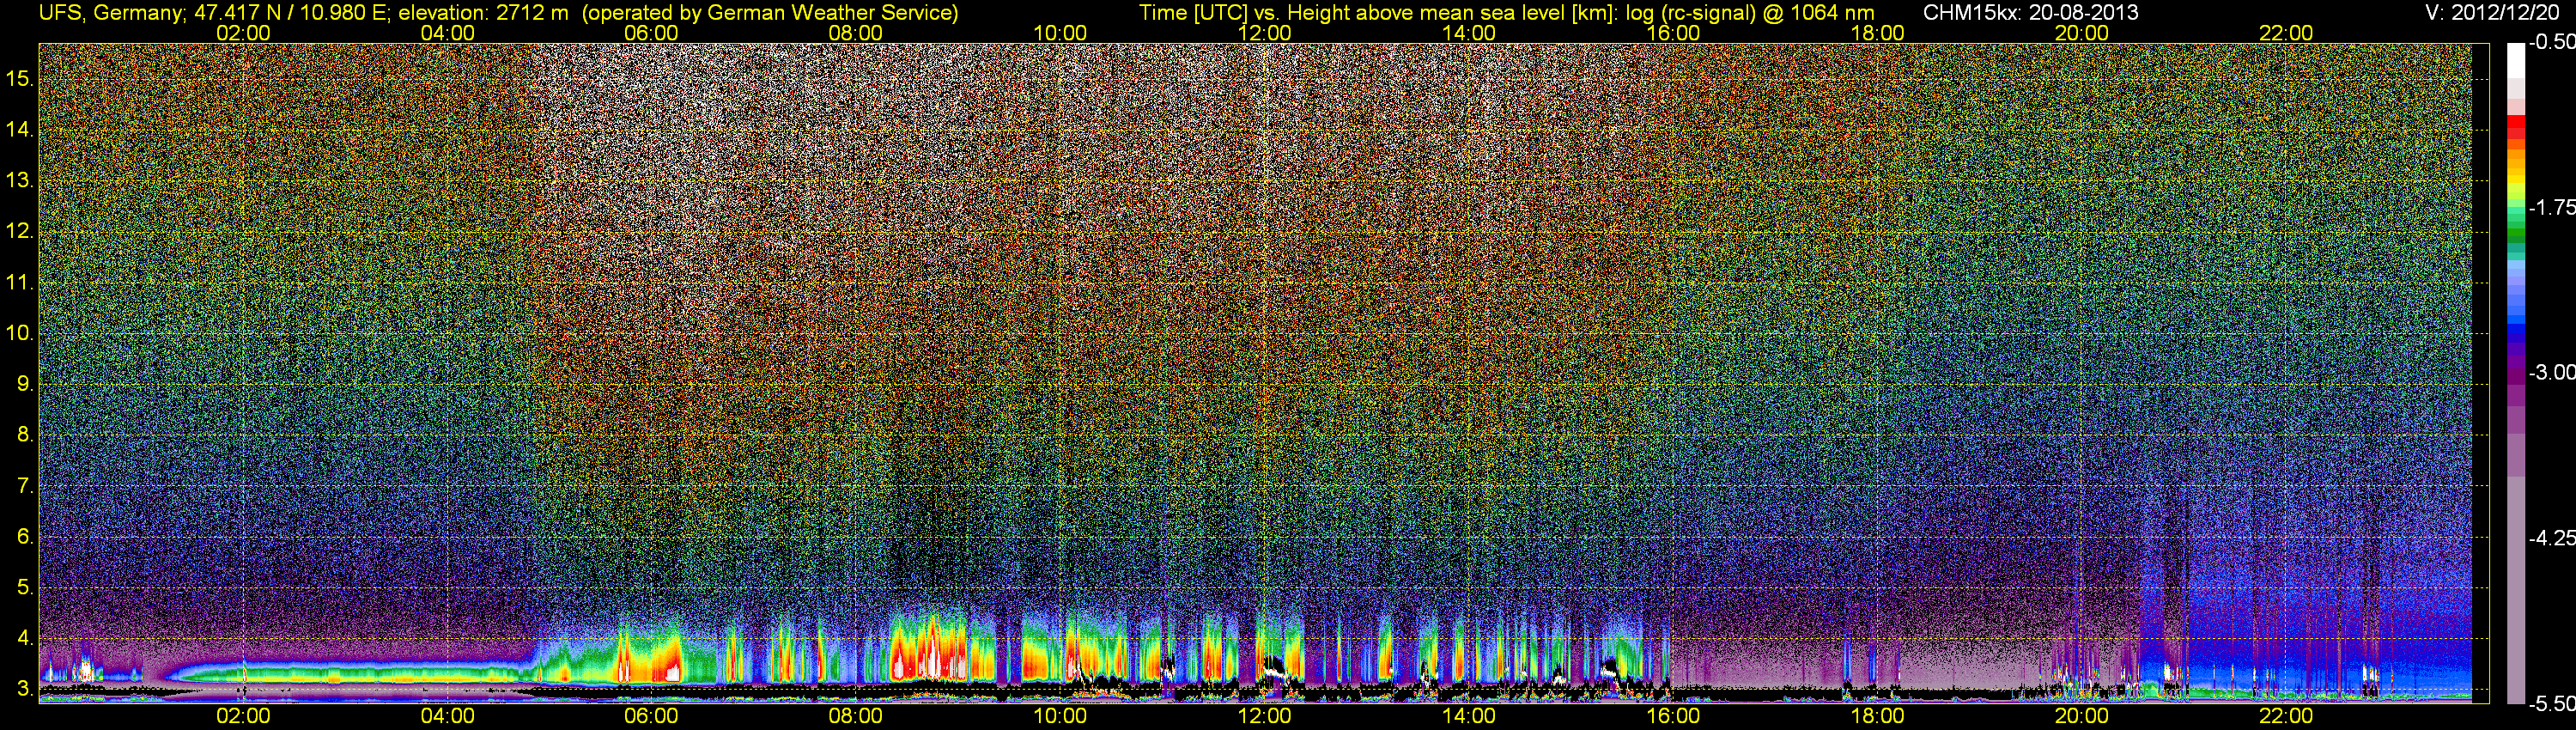Click the CHM15kx: 20-08-2013 date label
Screen dimensions: 2576x730
(2030, 13)
